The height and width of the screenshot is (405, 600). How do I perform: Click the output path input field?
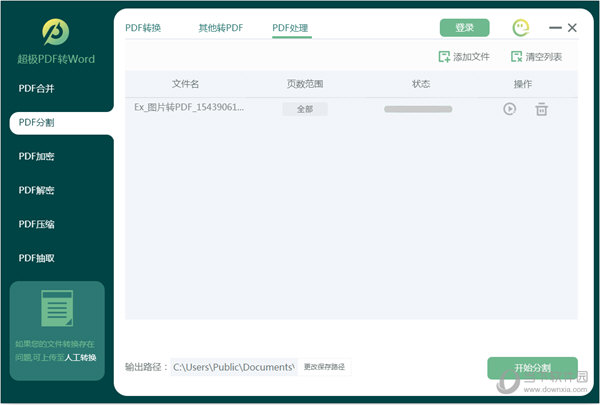[x=234, y=367]
